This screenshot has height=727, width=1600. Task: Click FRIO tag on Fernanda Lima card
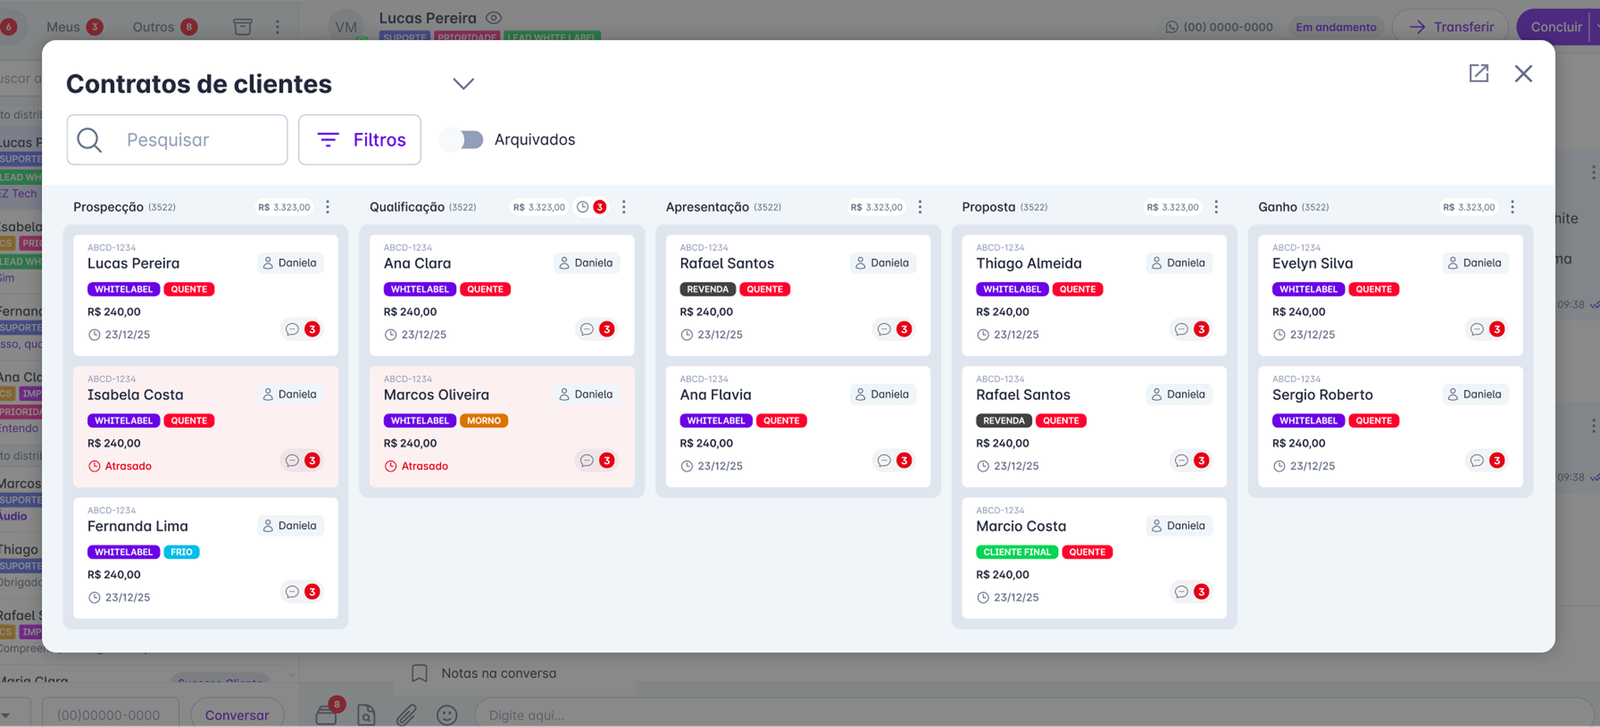tap(181, 552)
